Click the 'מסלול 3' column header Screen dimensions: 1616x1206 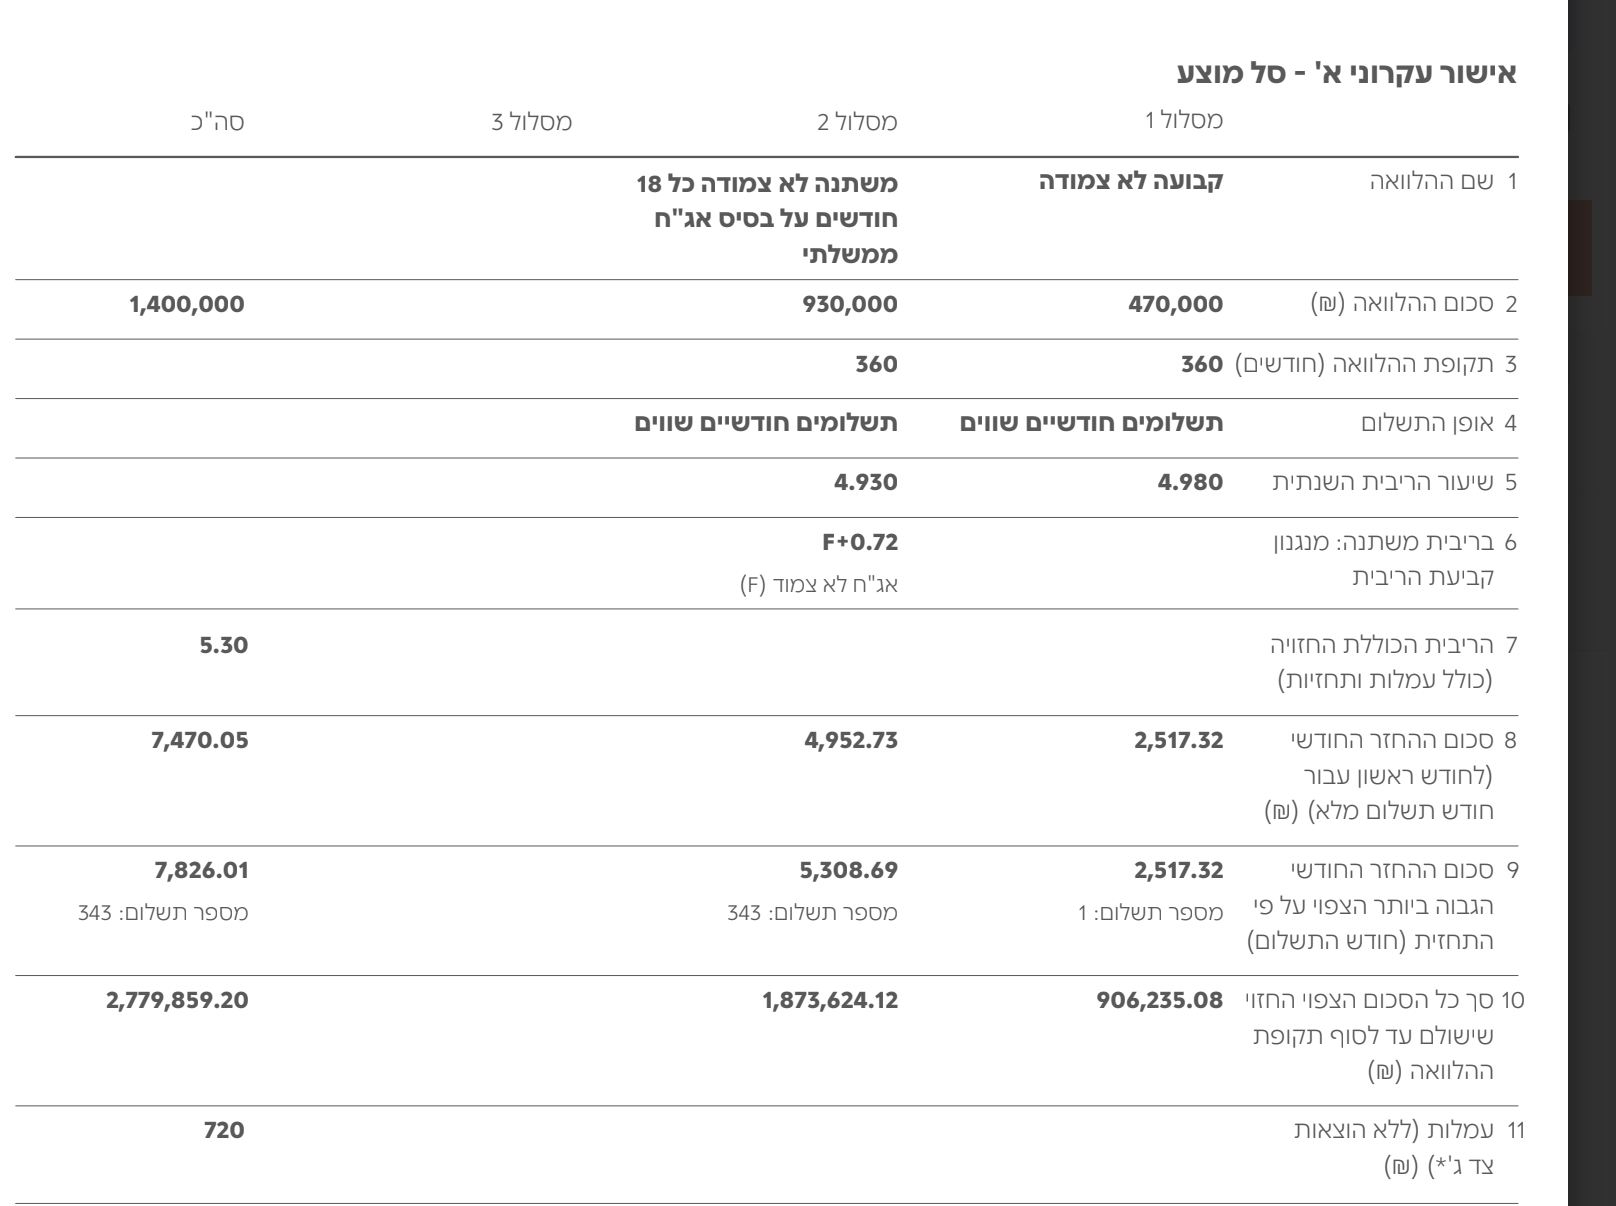click(532, 122)
